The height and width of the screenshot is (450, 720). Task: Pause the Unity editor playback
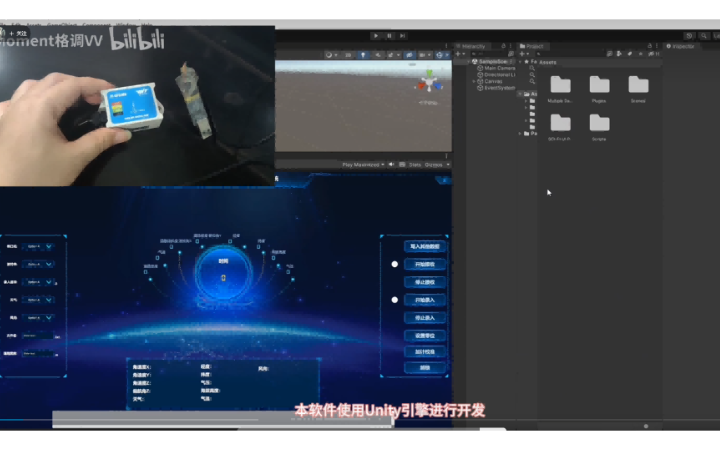[x=389, y=36]
